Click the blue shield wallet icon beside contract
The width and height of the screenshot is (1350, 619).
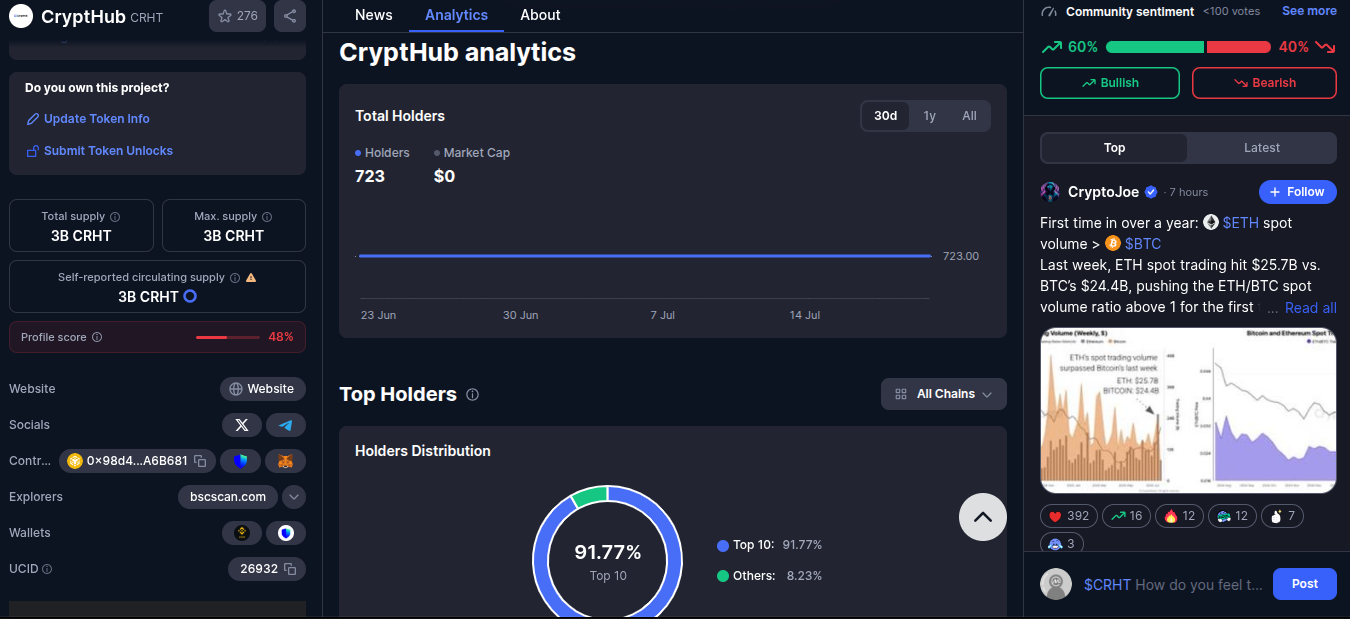240,461
